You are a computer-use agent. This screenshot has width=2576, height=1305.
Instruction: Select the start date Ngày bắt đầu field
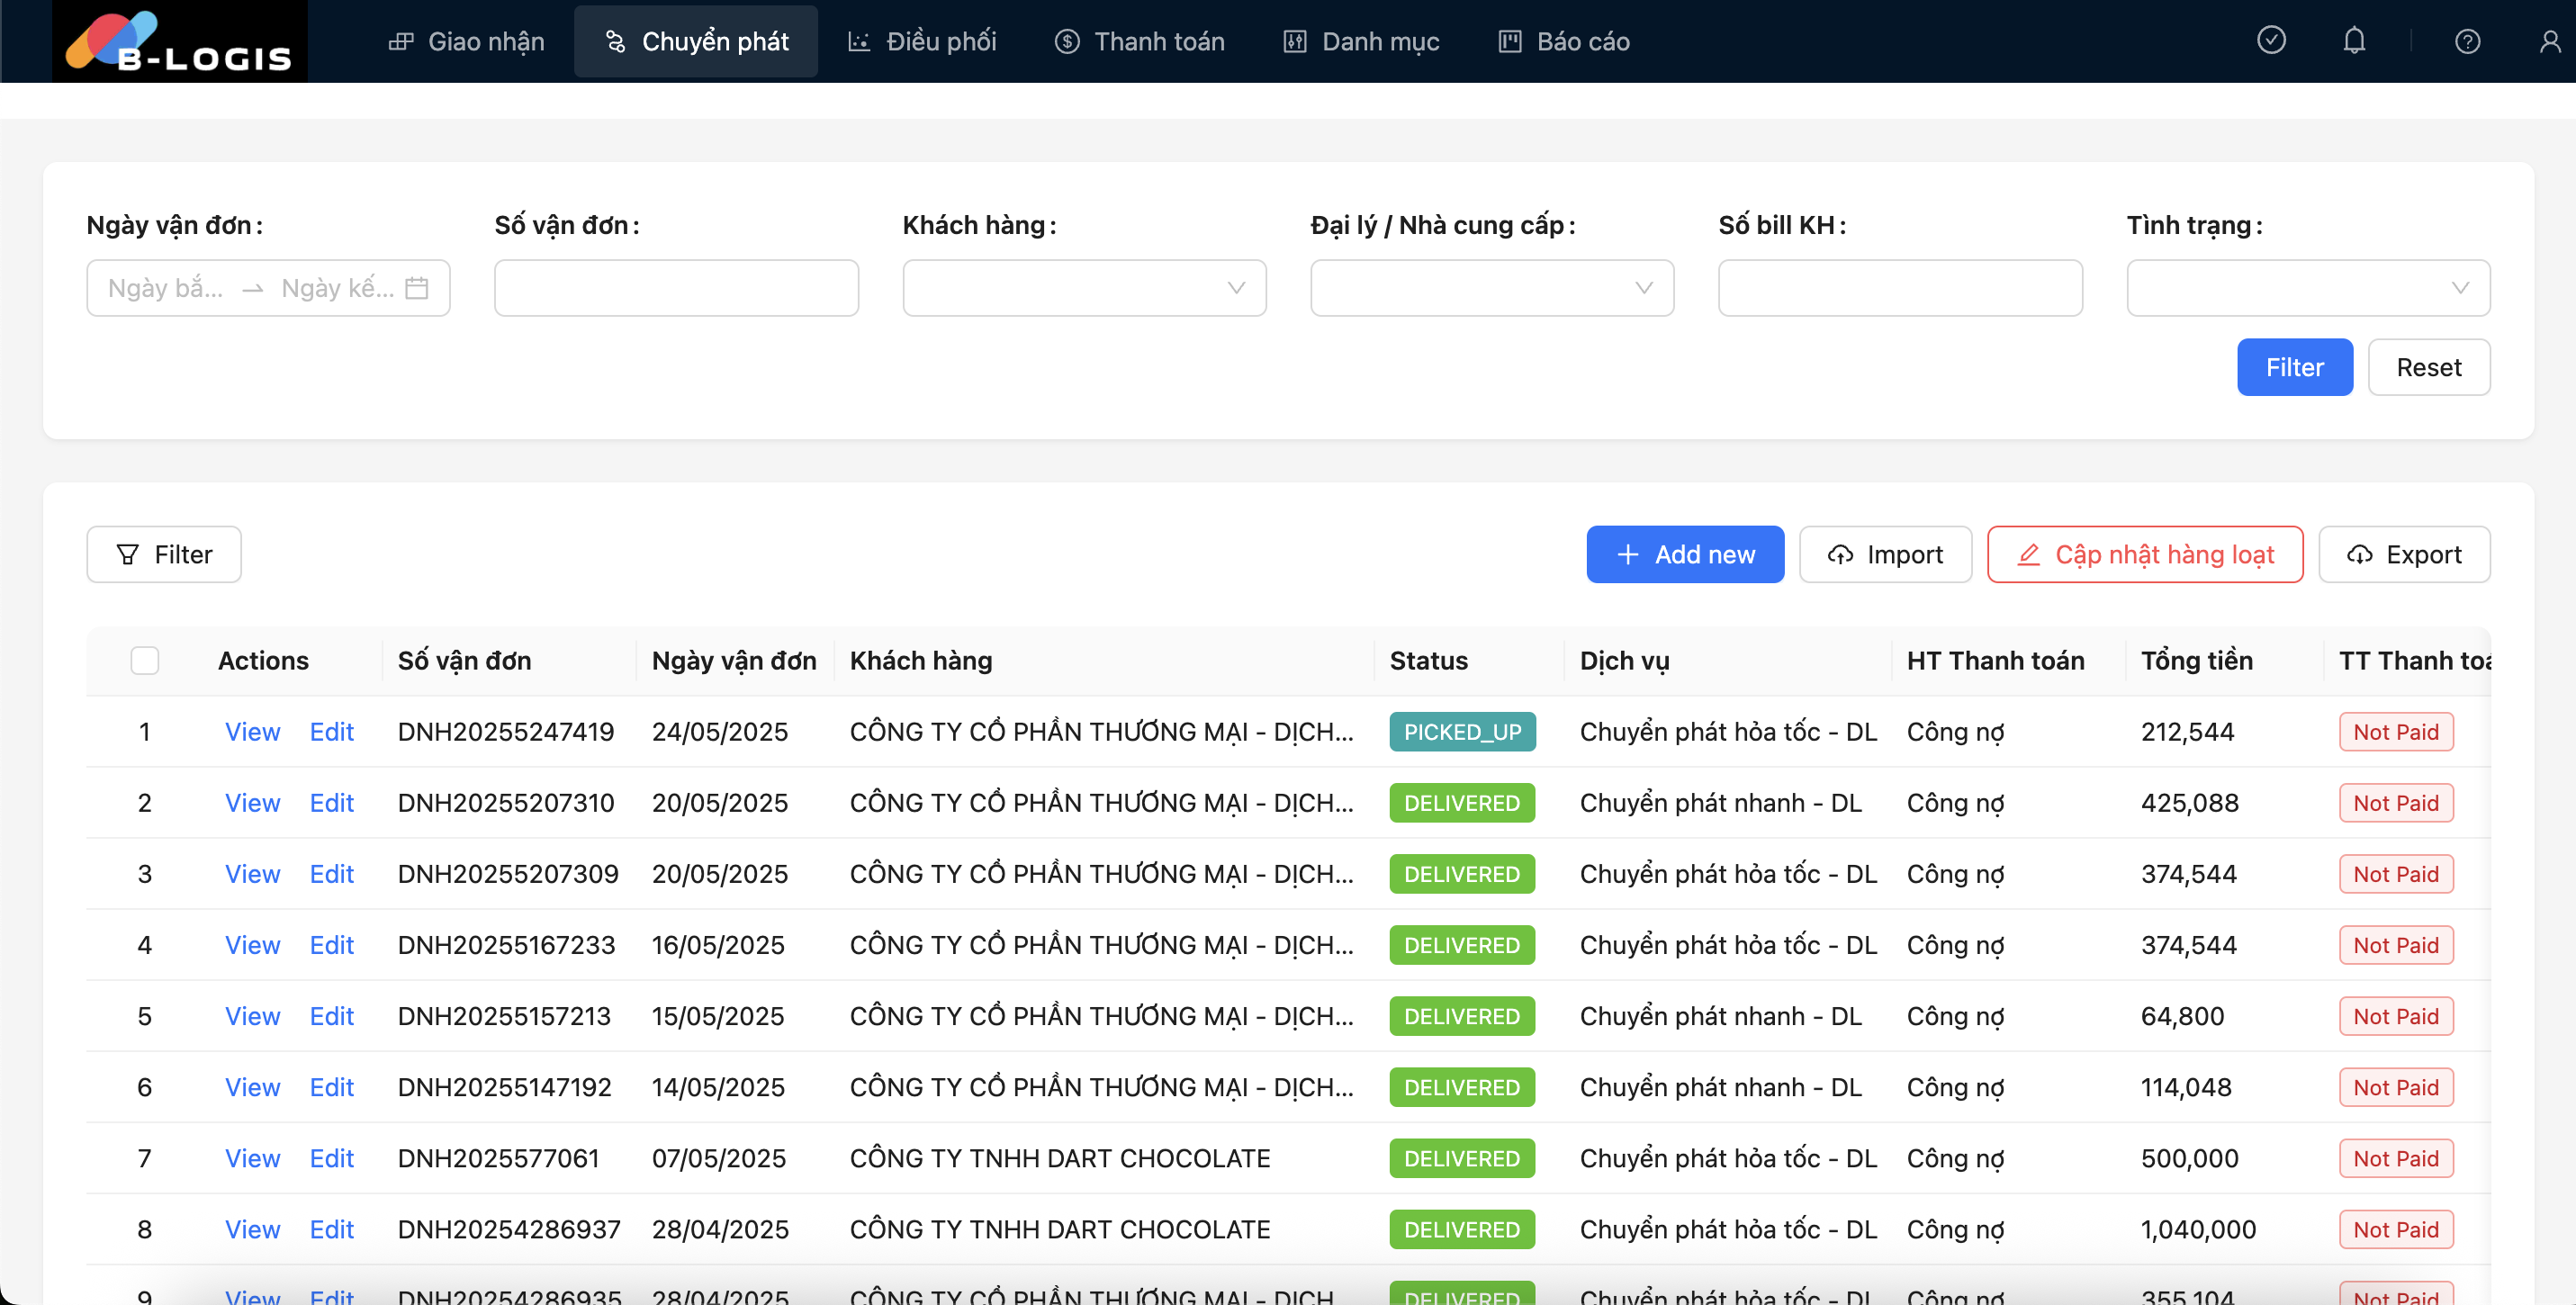click(166, 288)
